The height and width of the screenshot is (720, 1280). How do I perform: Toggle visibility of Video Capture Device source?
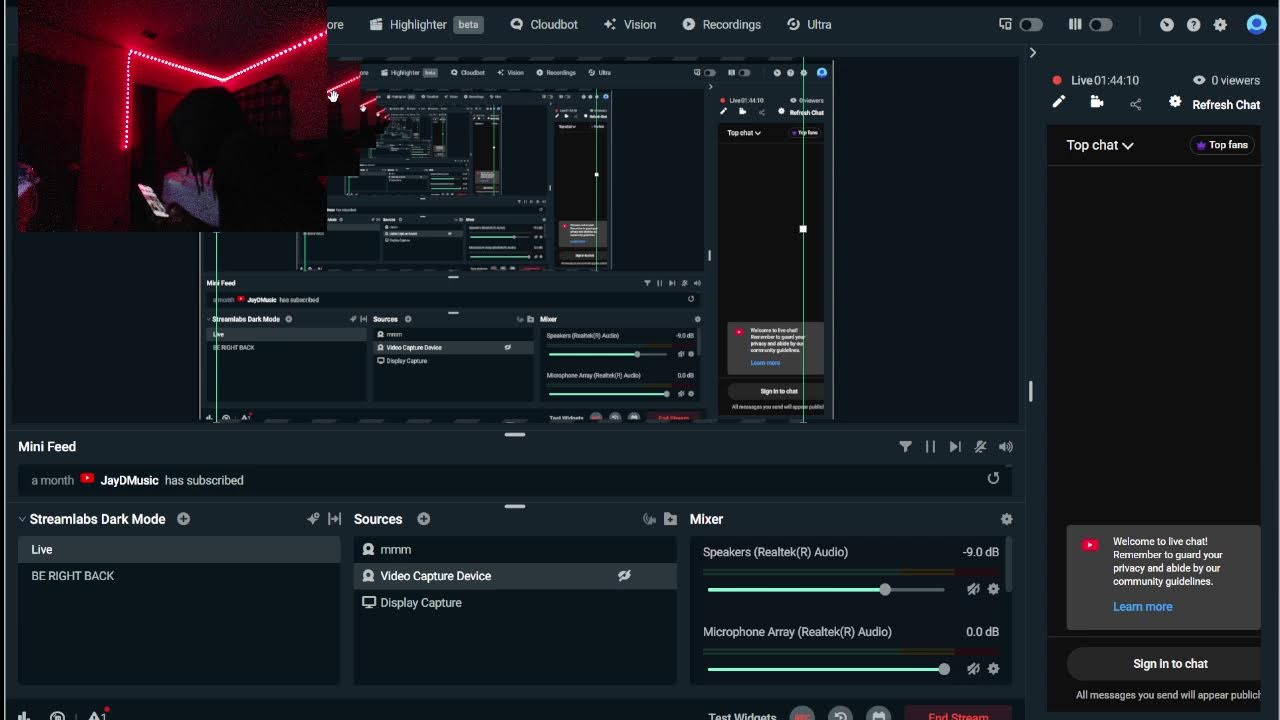(x=624, y=576)
